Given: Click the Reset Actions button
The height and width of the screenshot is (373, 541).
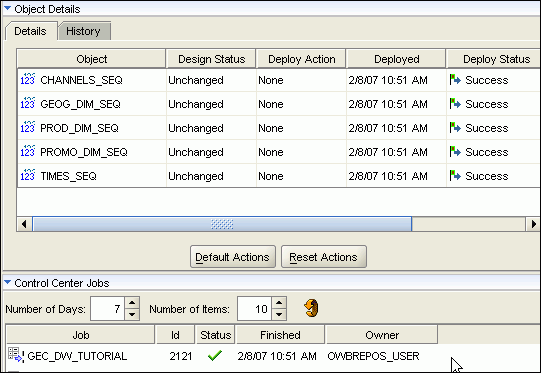Looking at the screenshot, I should (323, 257).
